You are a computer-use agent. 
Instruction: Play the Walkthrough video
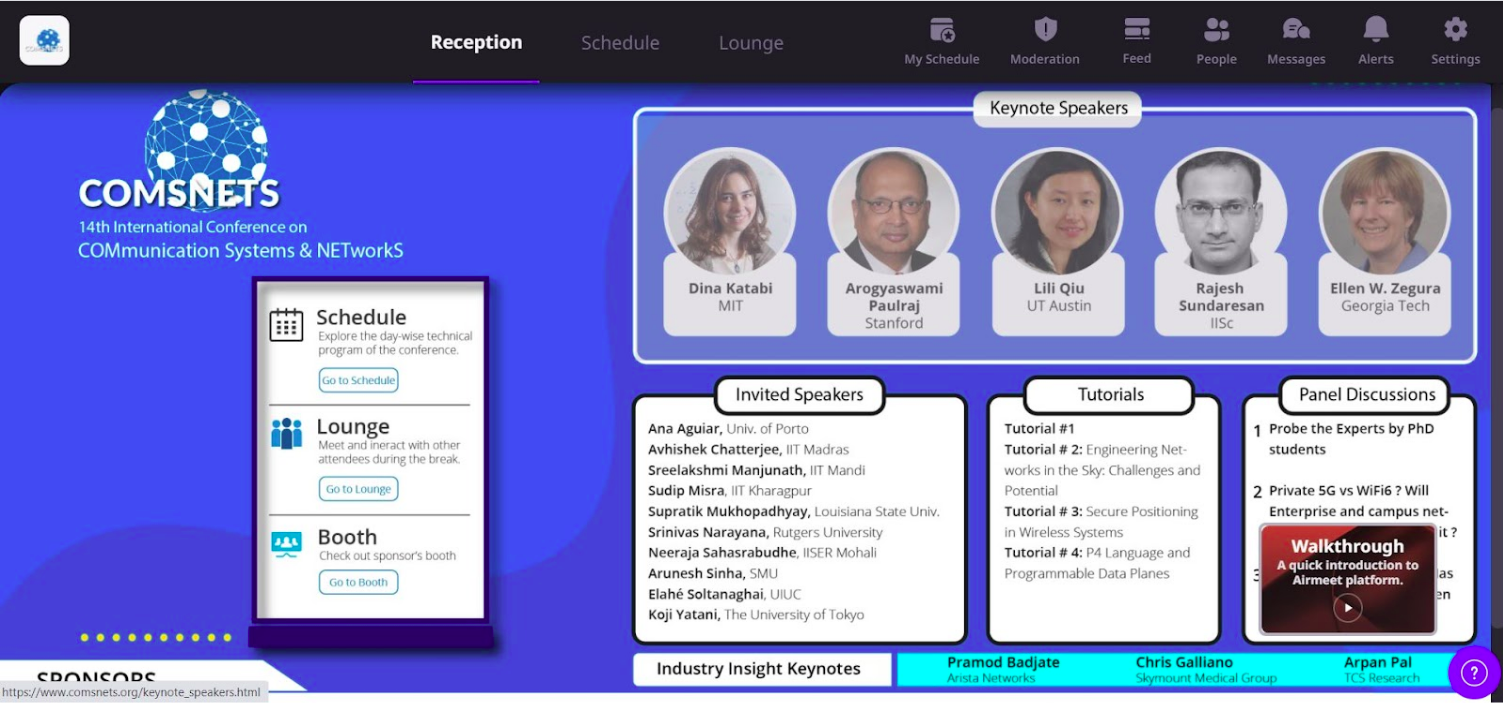click(1348, 607)
